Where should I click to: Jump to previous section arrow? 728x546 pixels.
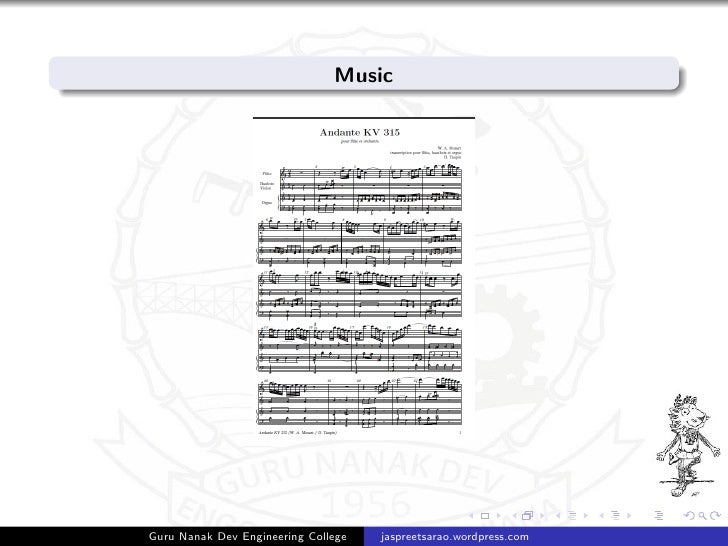pos(602,515)
